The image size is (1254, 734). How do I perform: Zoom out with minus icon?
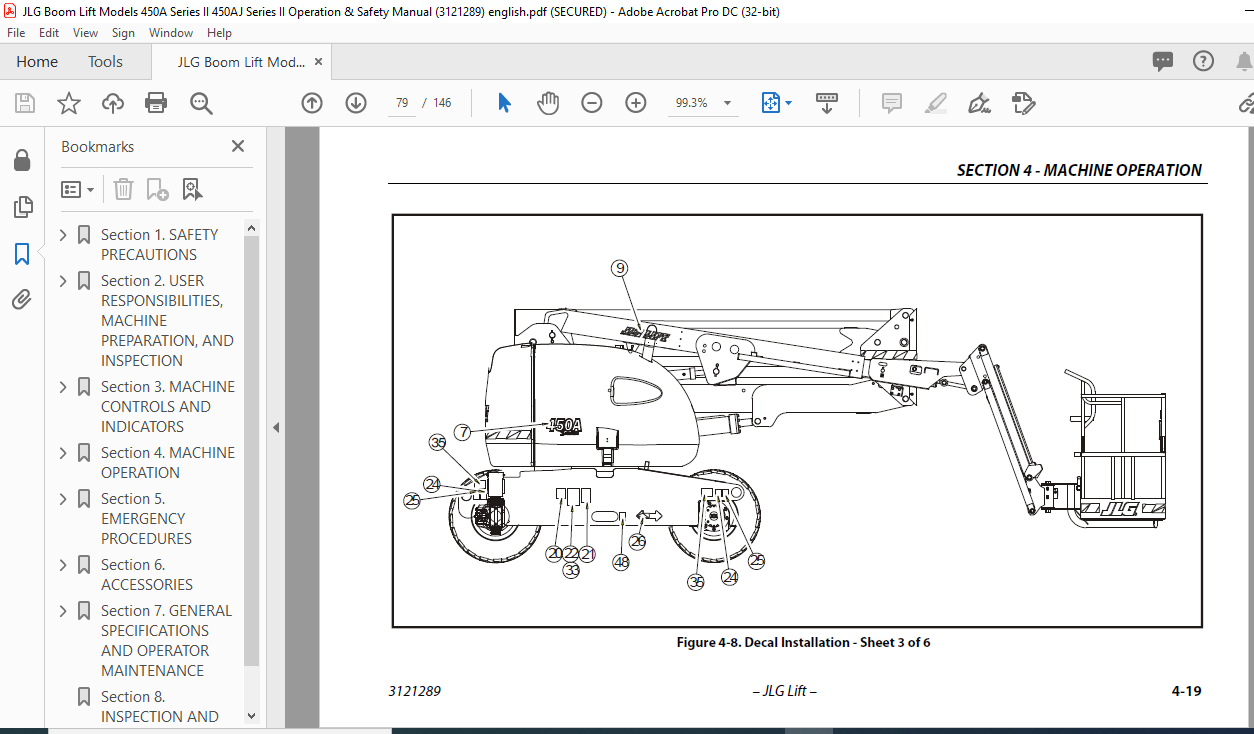coord(592,103)
